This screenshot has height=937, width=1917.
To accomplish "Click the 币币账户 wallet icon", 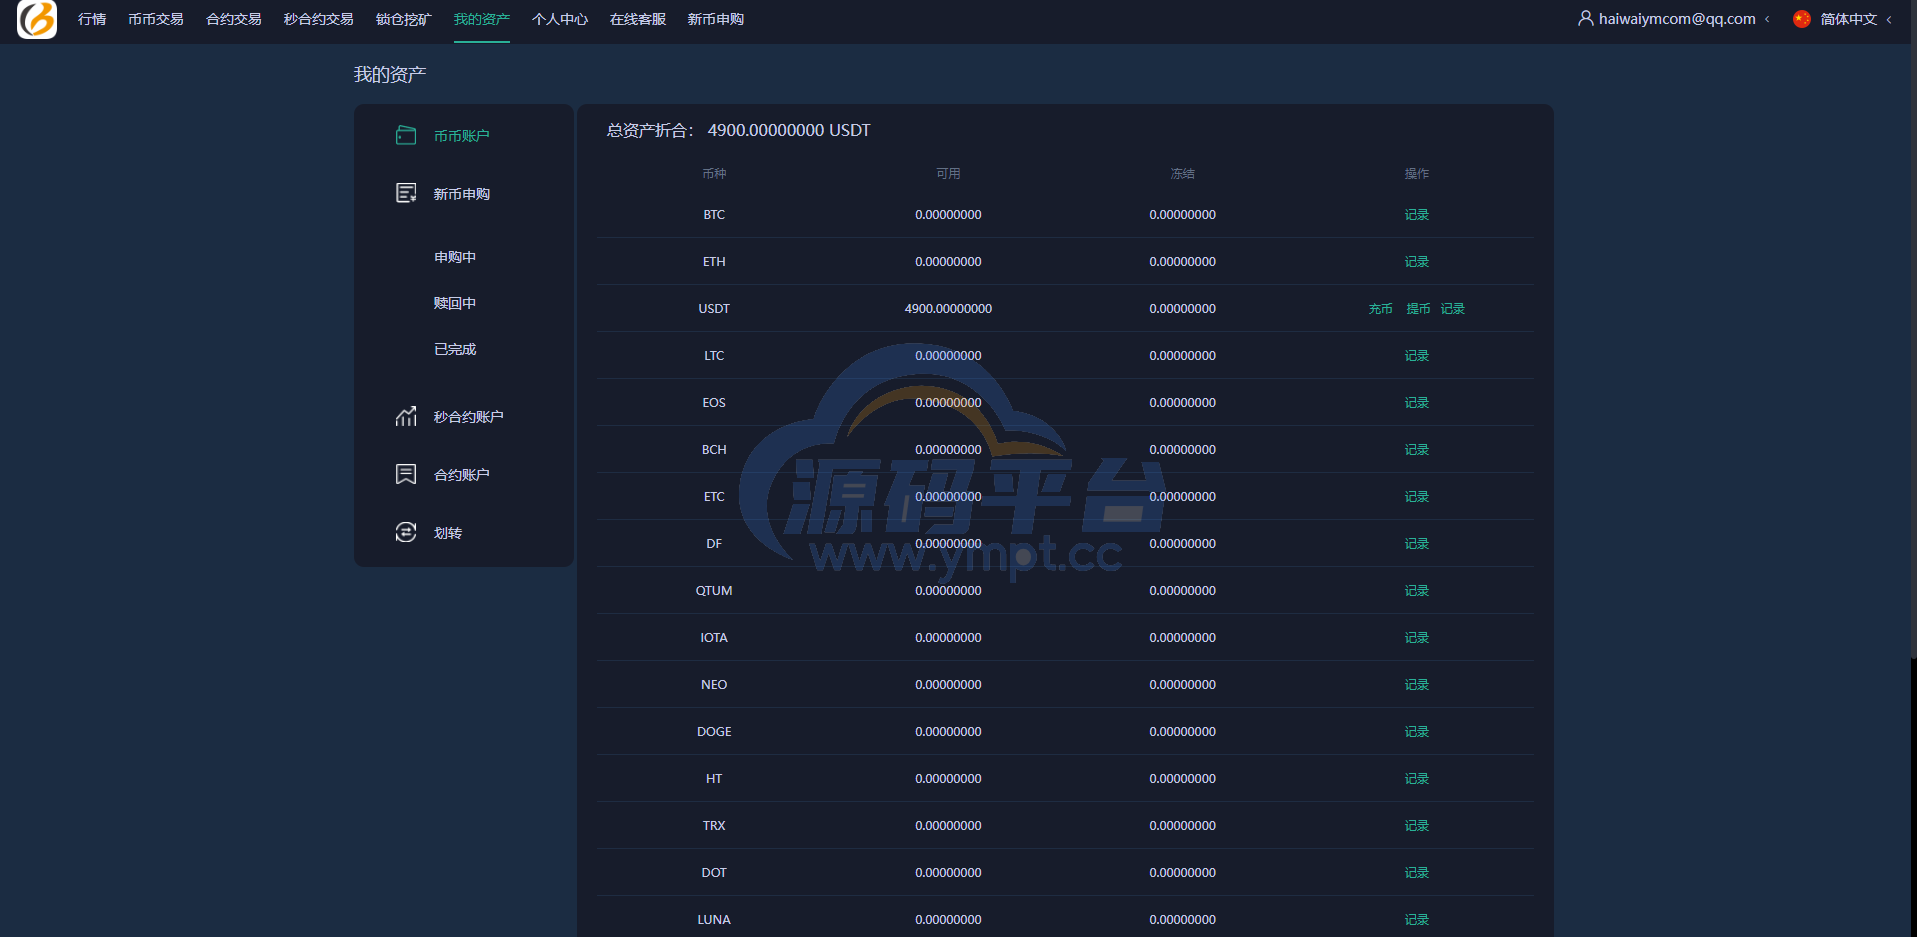I will (x=406, y=135).
